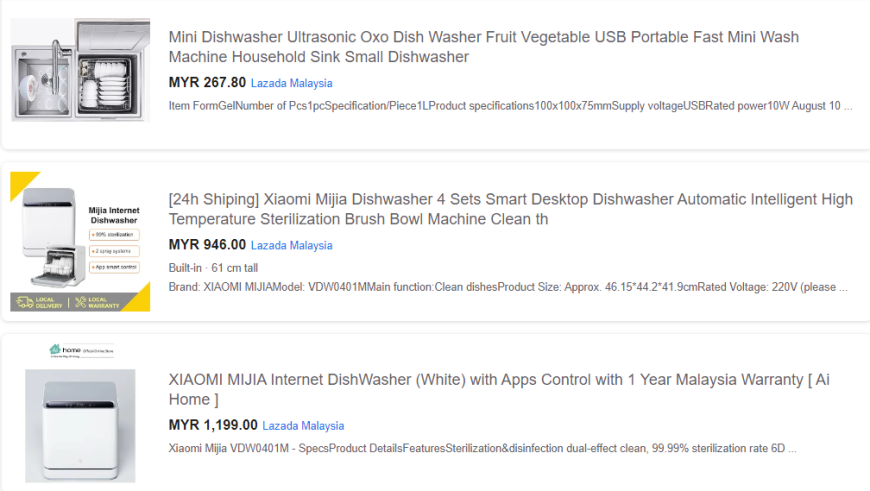Click the MYR 1,199.00 price

[x=213, y=425]
